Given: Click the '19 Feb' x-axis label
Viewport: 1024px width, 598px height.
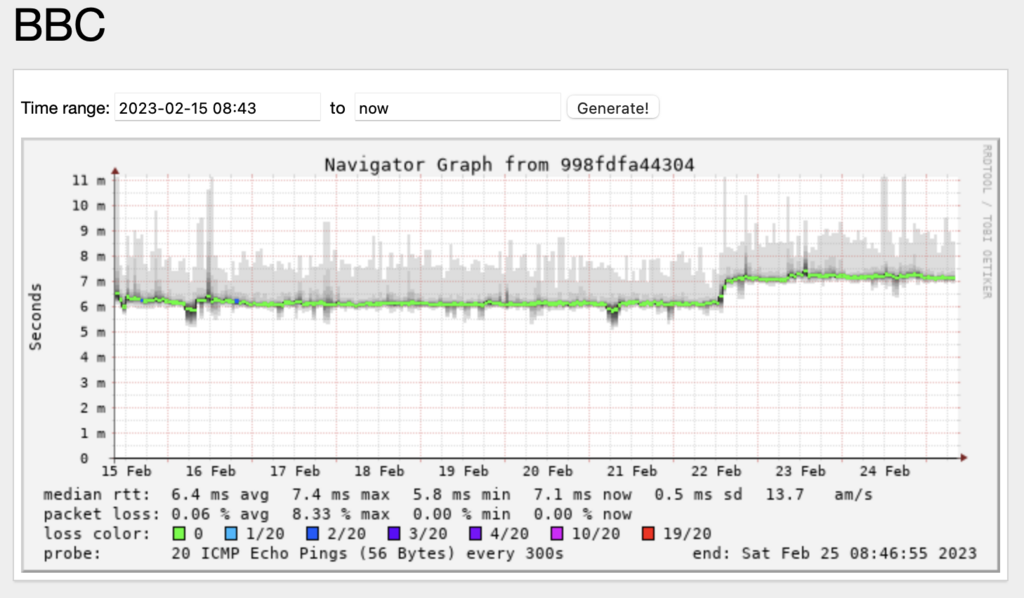Looking at the screenshot, I should (463, 471).
